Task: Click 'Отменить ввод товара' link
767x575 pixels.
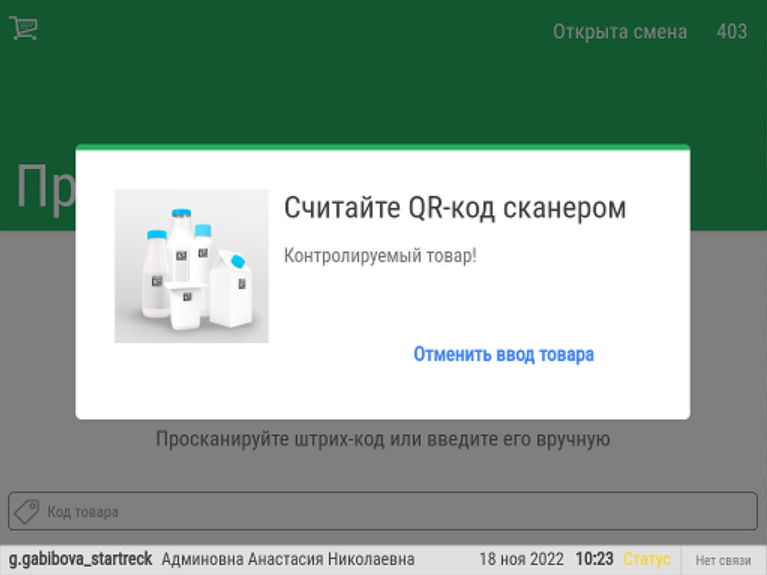Action: tap(503, 354)
